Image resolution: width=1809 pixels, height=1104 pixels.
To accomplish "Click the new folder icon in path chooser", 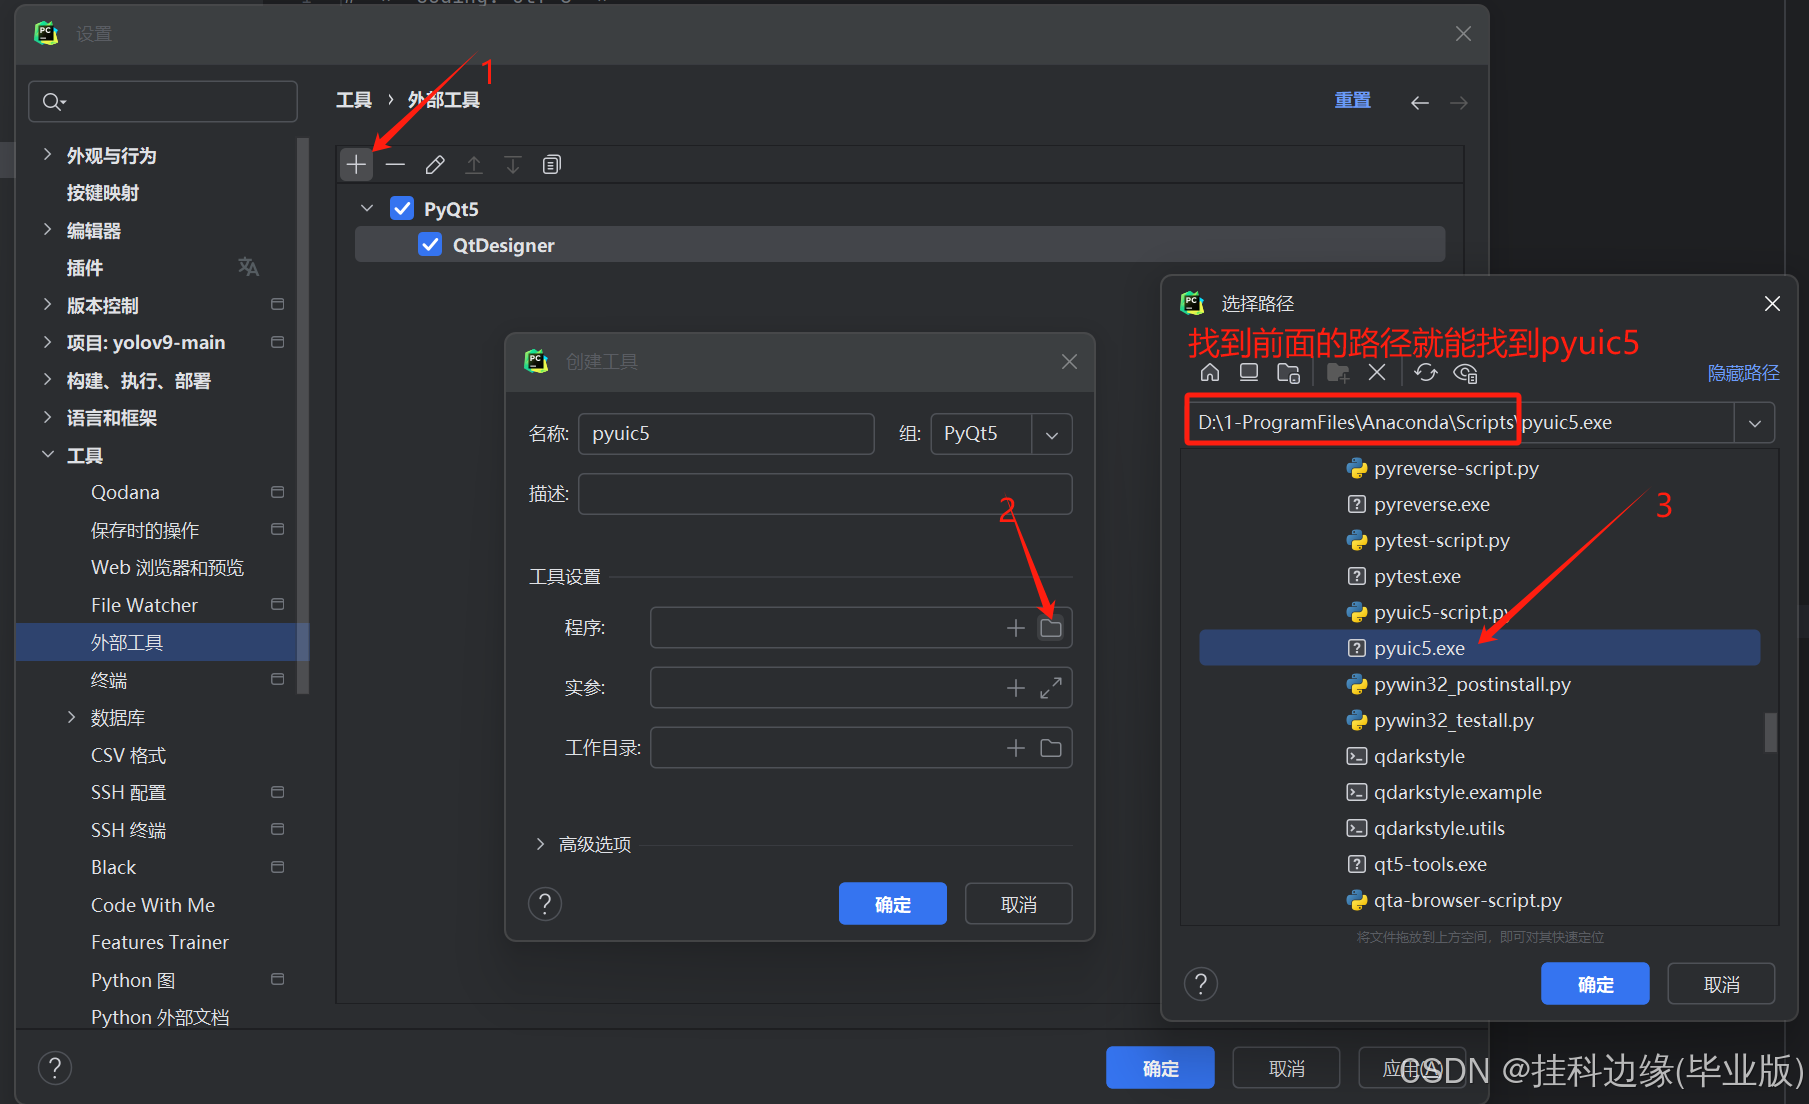I will [x=1338, y=373].
